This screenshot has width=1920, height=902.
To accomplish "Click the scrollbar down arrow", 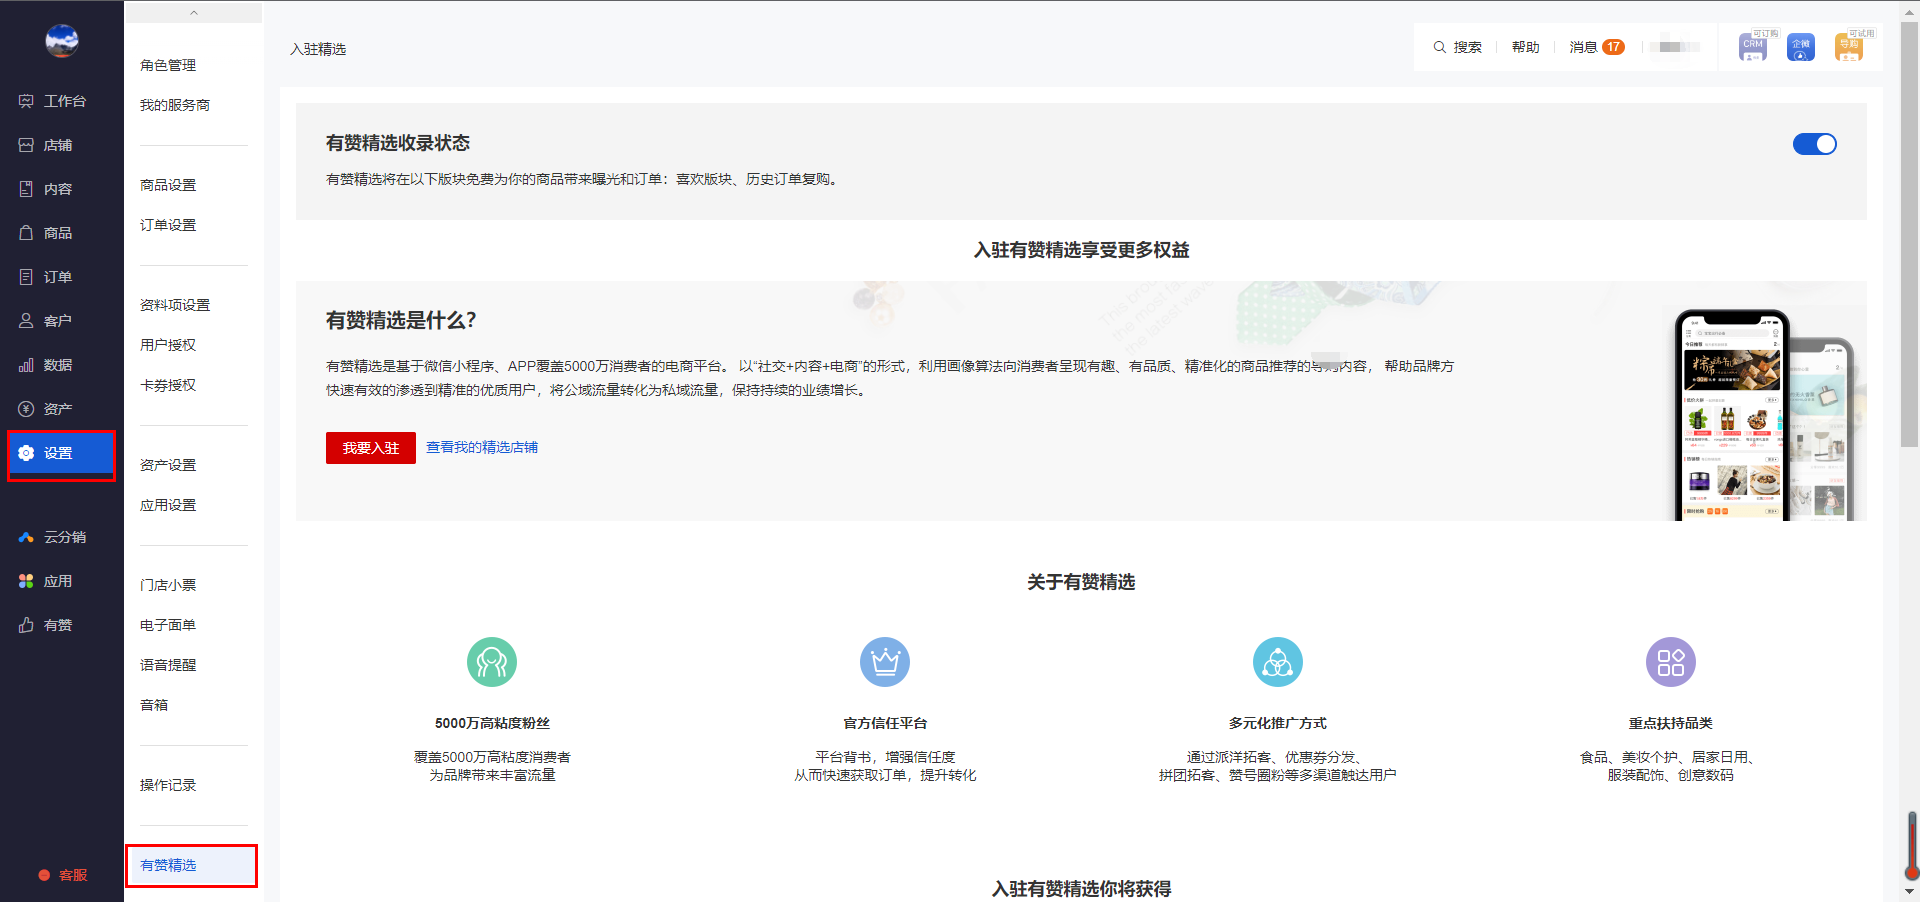I will (1910, 891).
